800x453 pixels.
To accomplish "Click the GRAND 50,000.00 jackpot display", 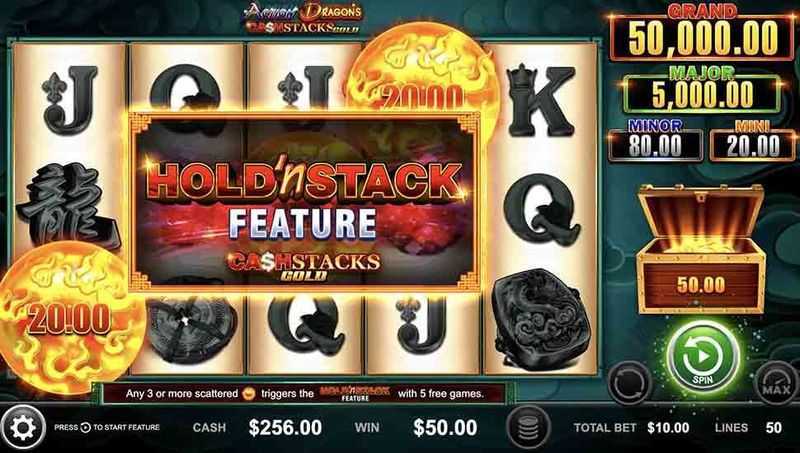I will pyautogui.click(x=703, y=33).
